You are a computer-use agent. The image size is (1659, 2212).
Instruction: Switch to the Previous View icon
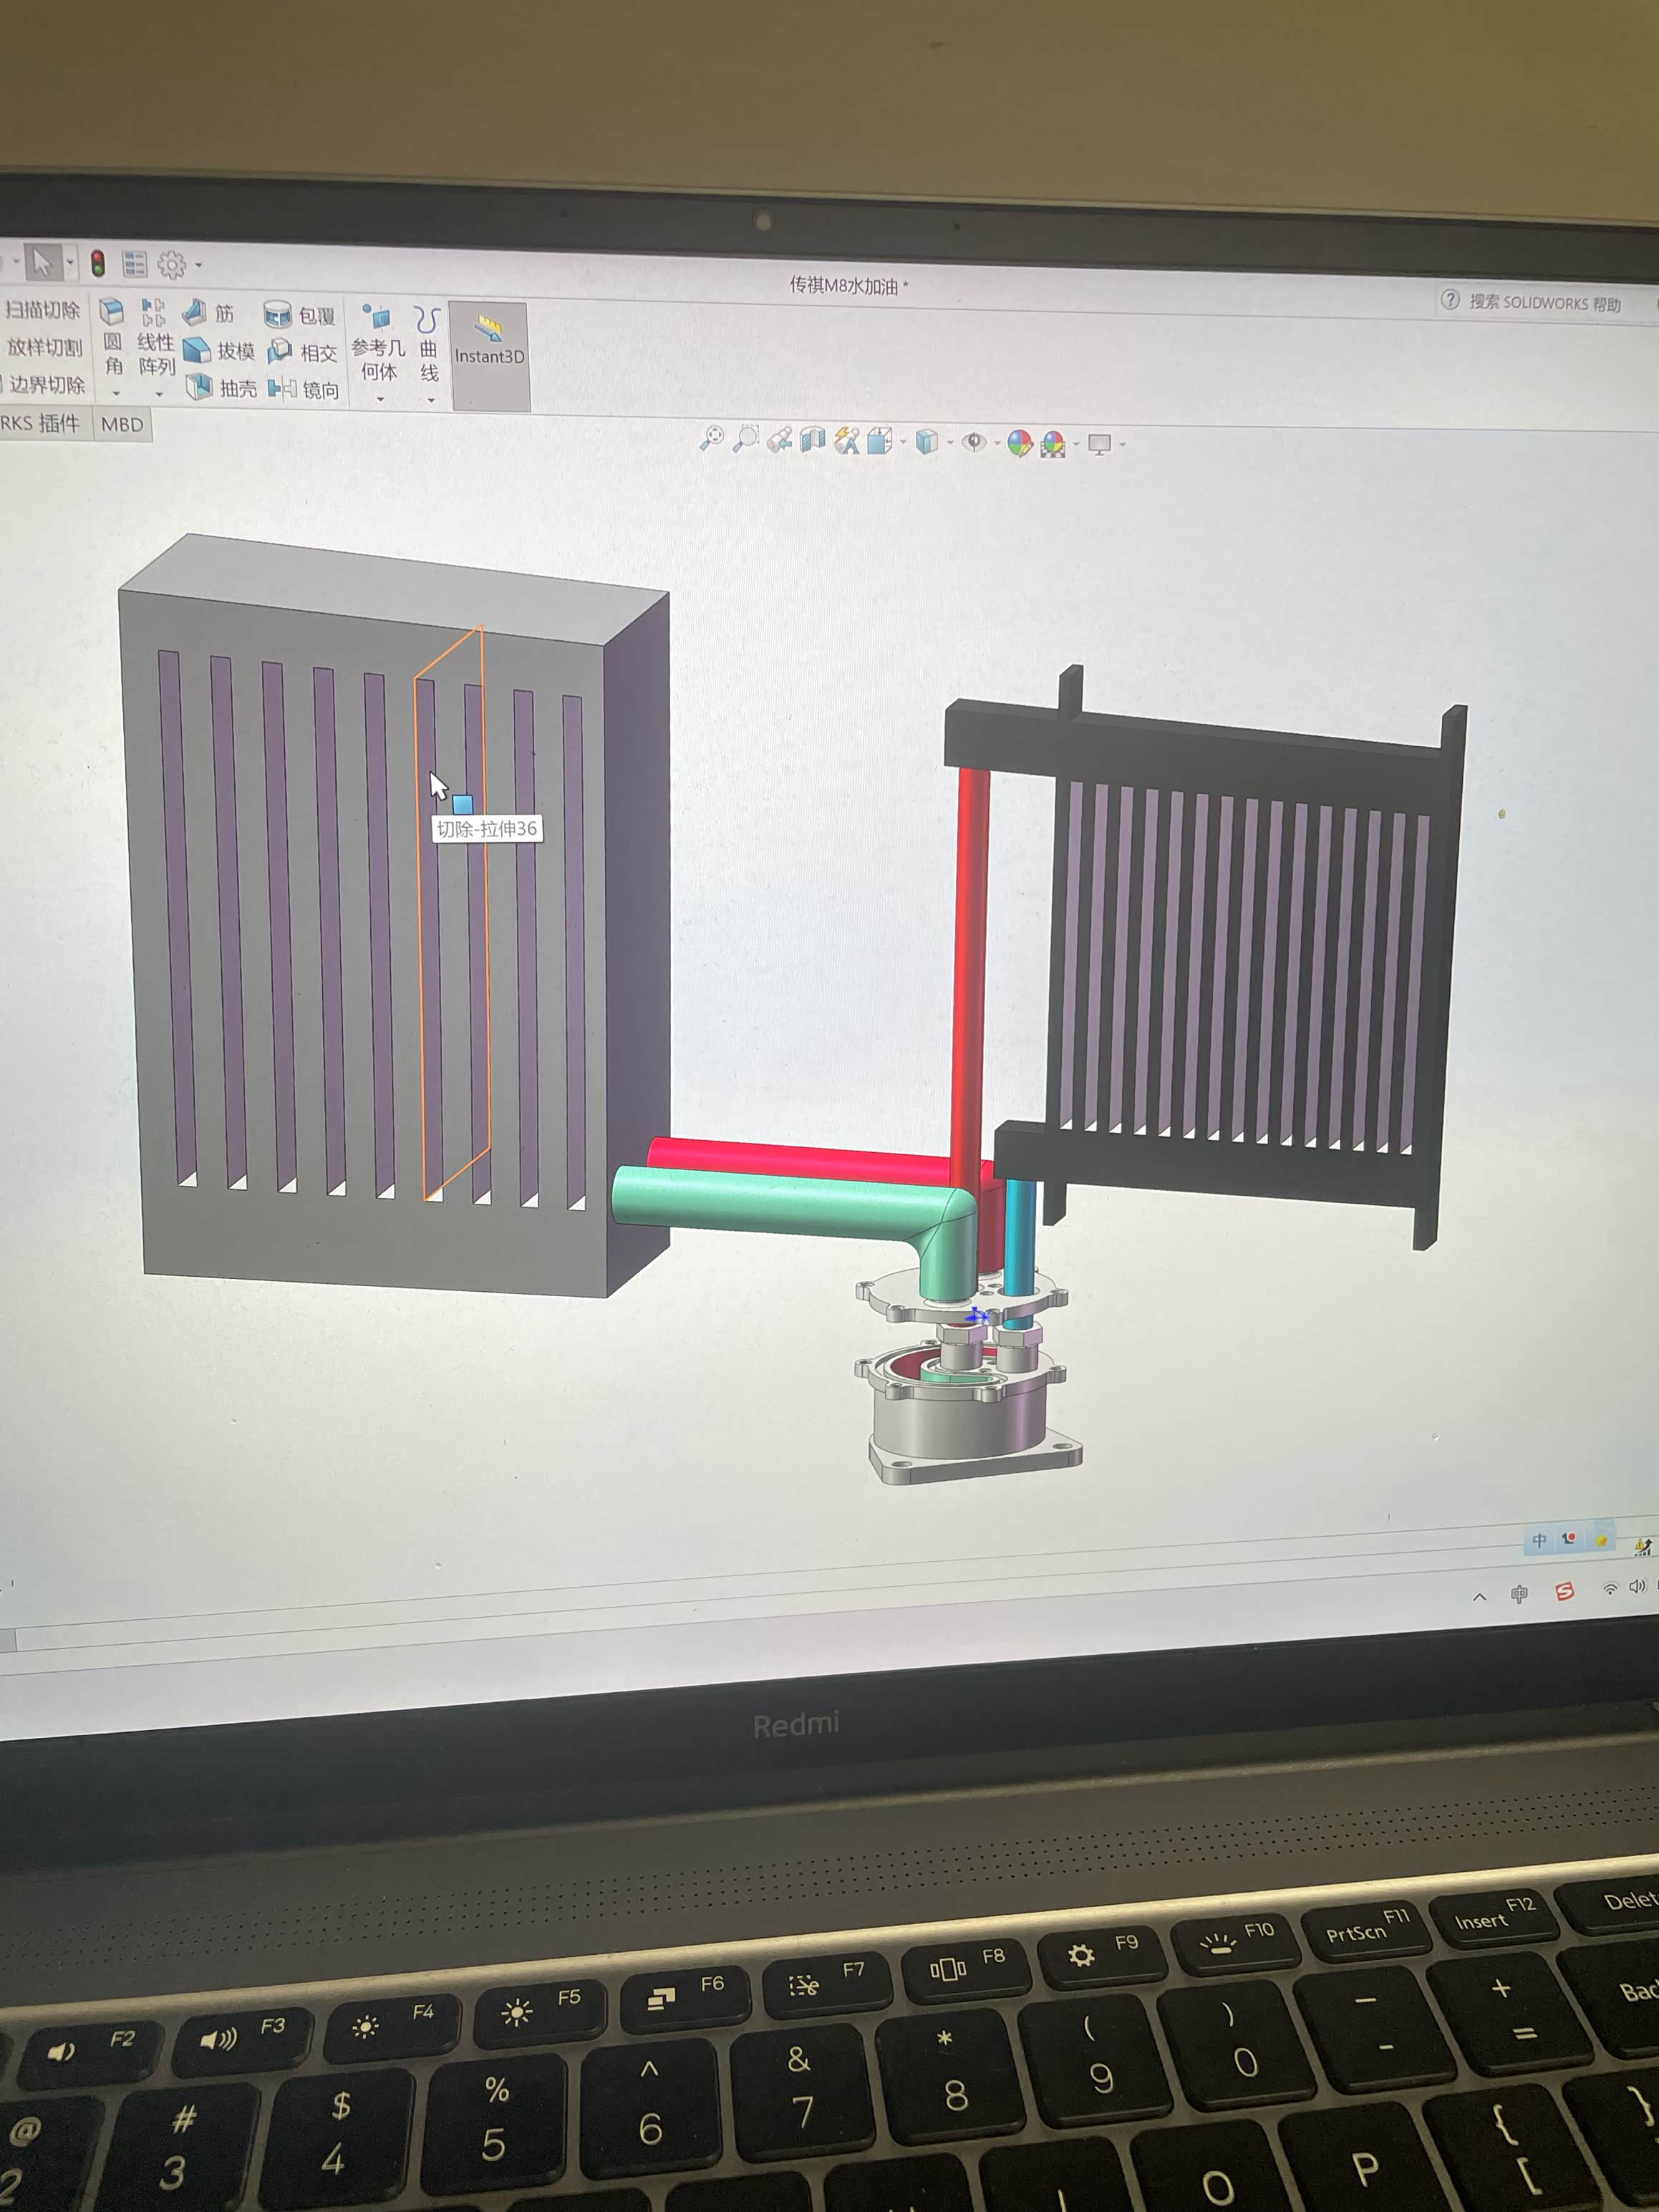(x=780, y=440)
